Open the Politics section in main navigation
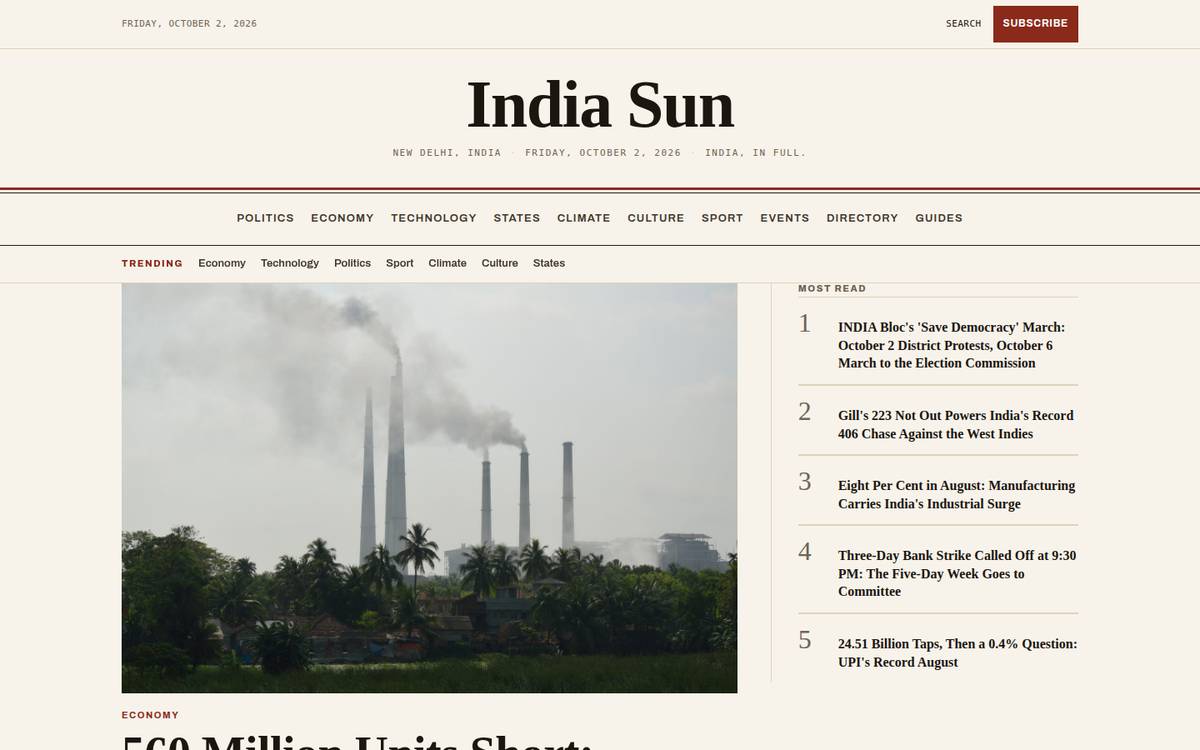Screen dimensions: 1200x750 point(265,218)
